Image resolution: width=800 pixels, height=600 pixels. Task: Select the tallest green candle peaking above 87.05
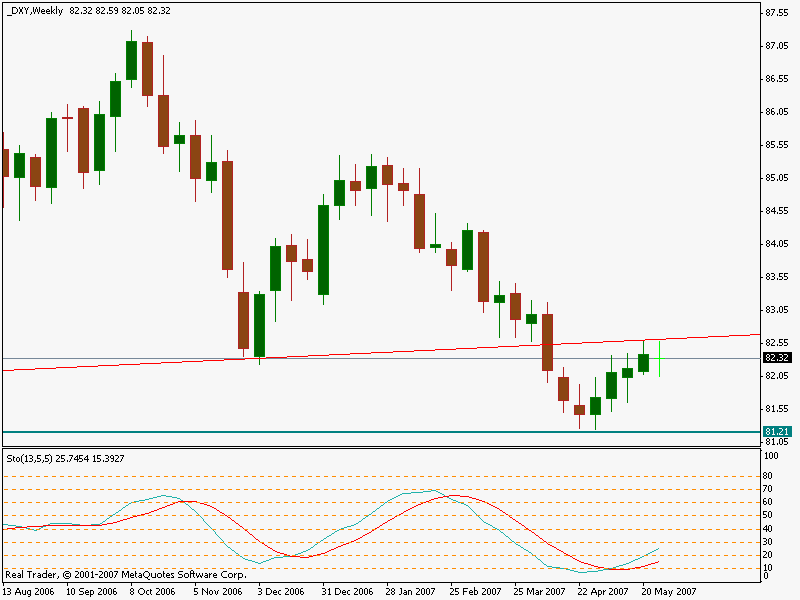pos(131,60)
